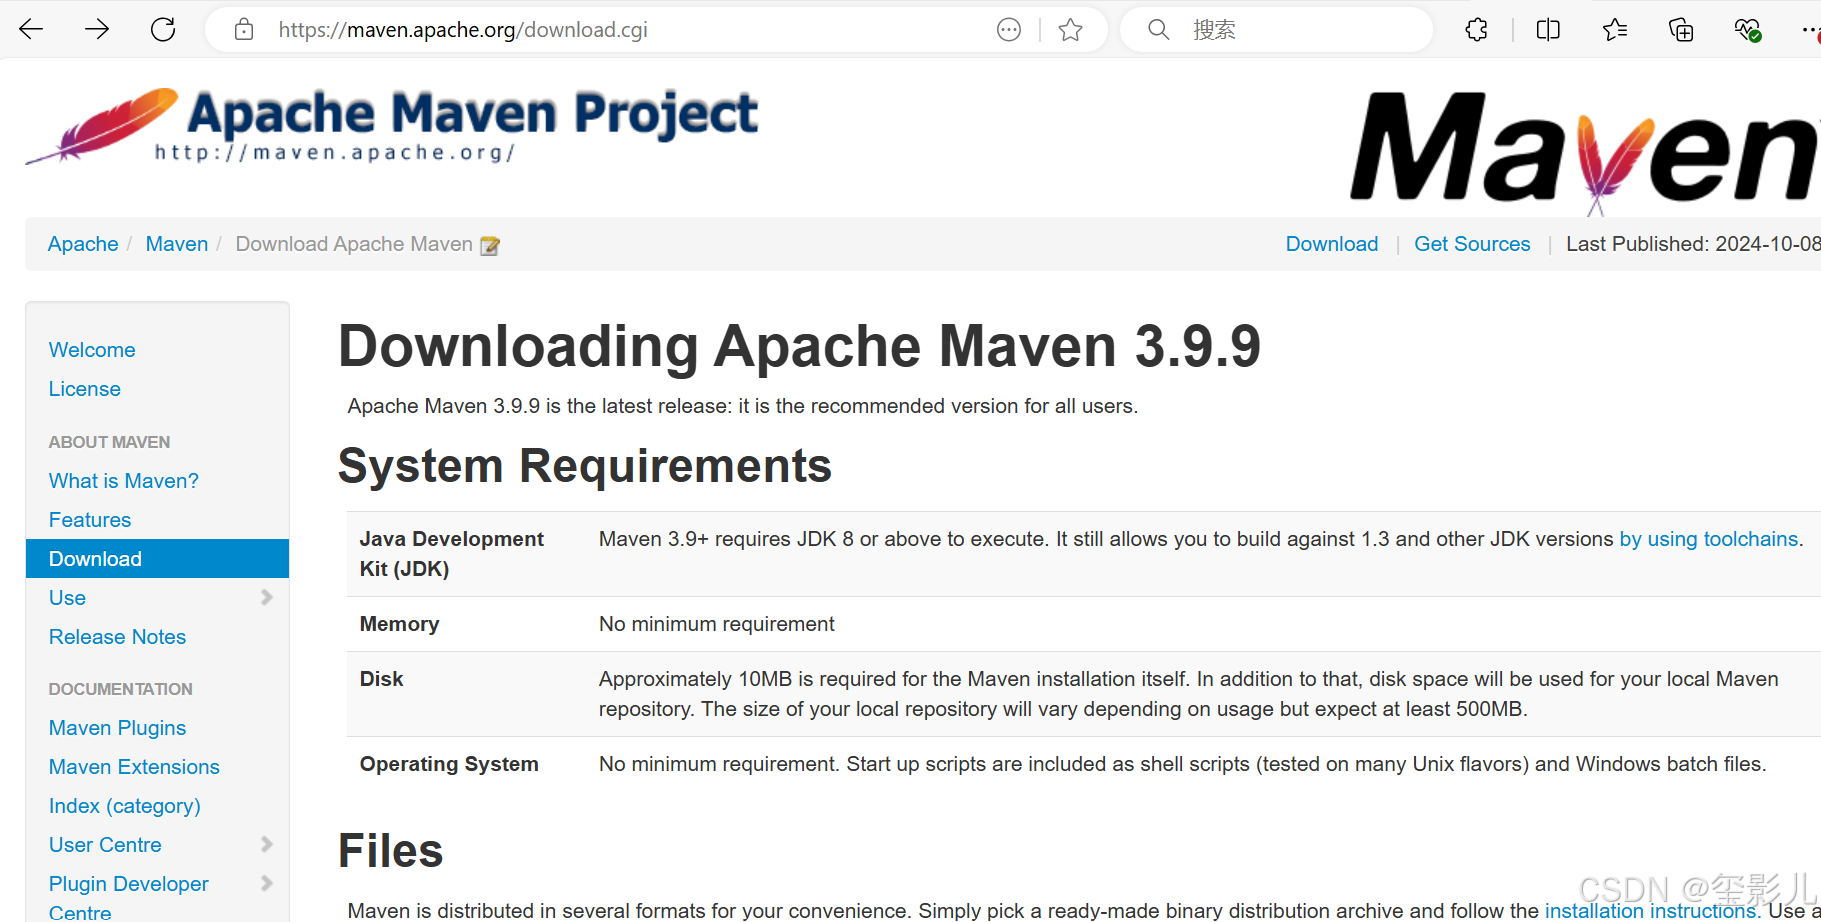The width and height of the screenshot is (1821, 922).
Task: Click 'No minimum requirement' memory value
Action: 716,624
